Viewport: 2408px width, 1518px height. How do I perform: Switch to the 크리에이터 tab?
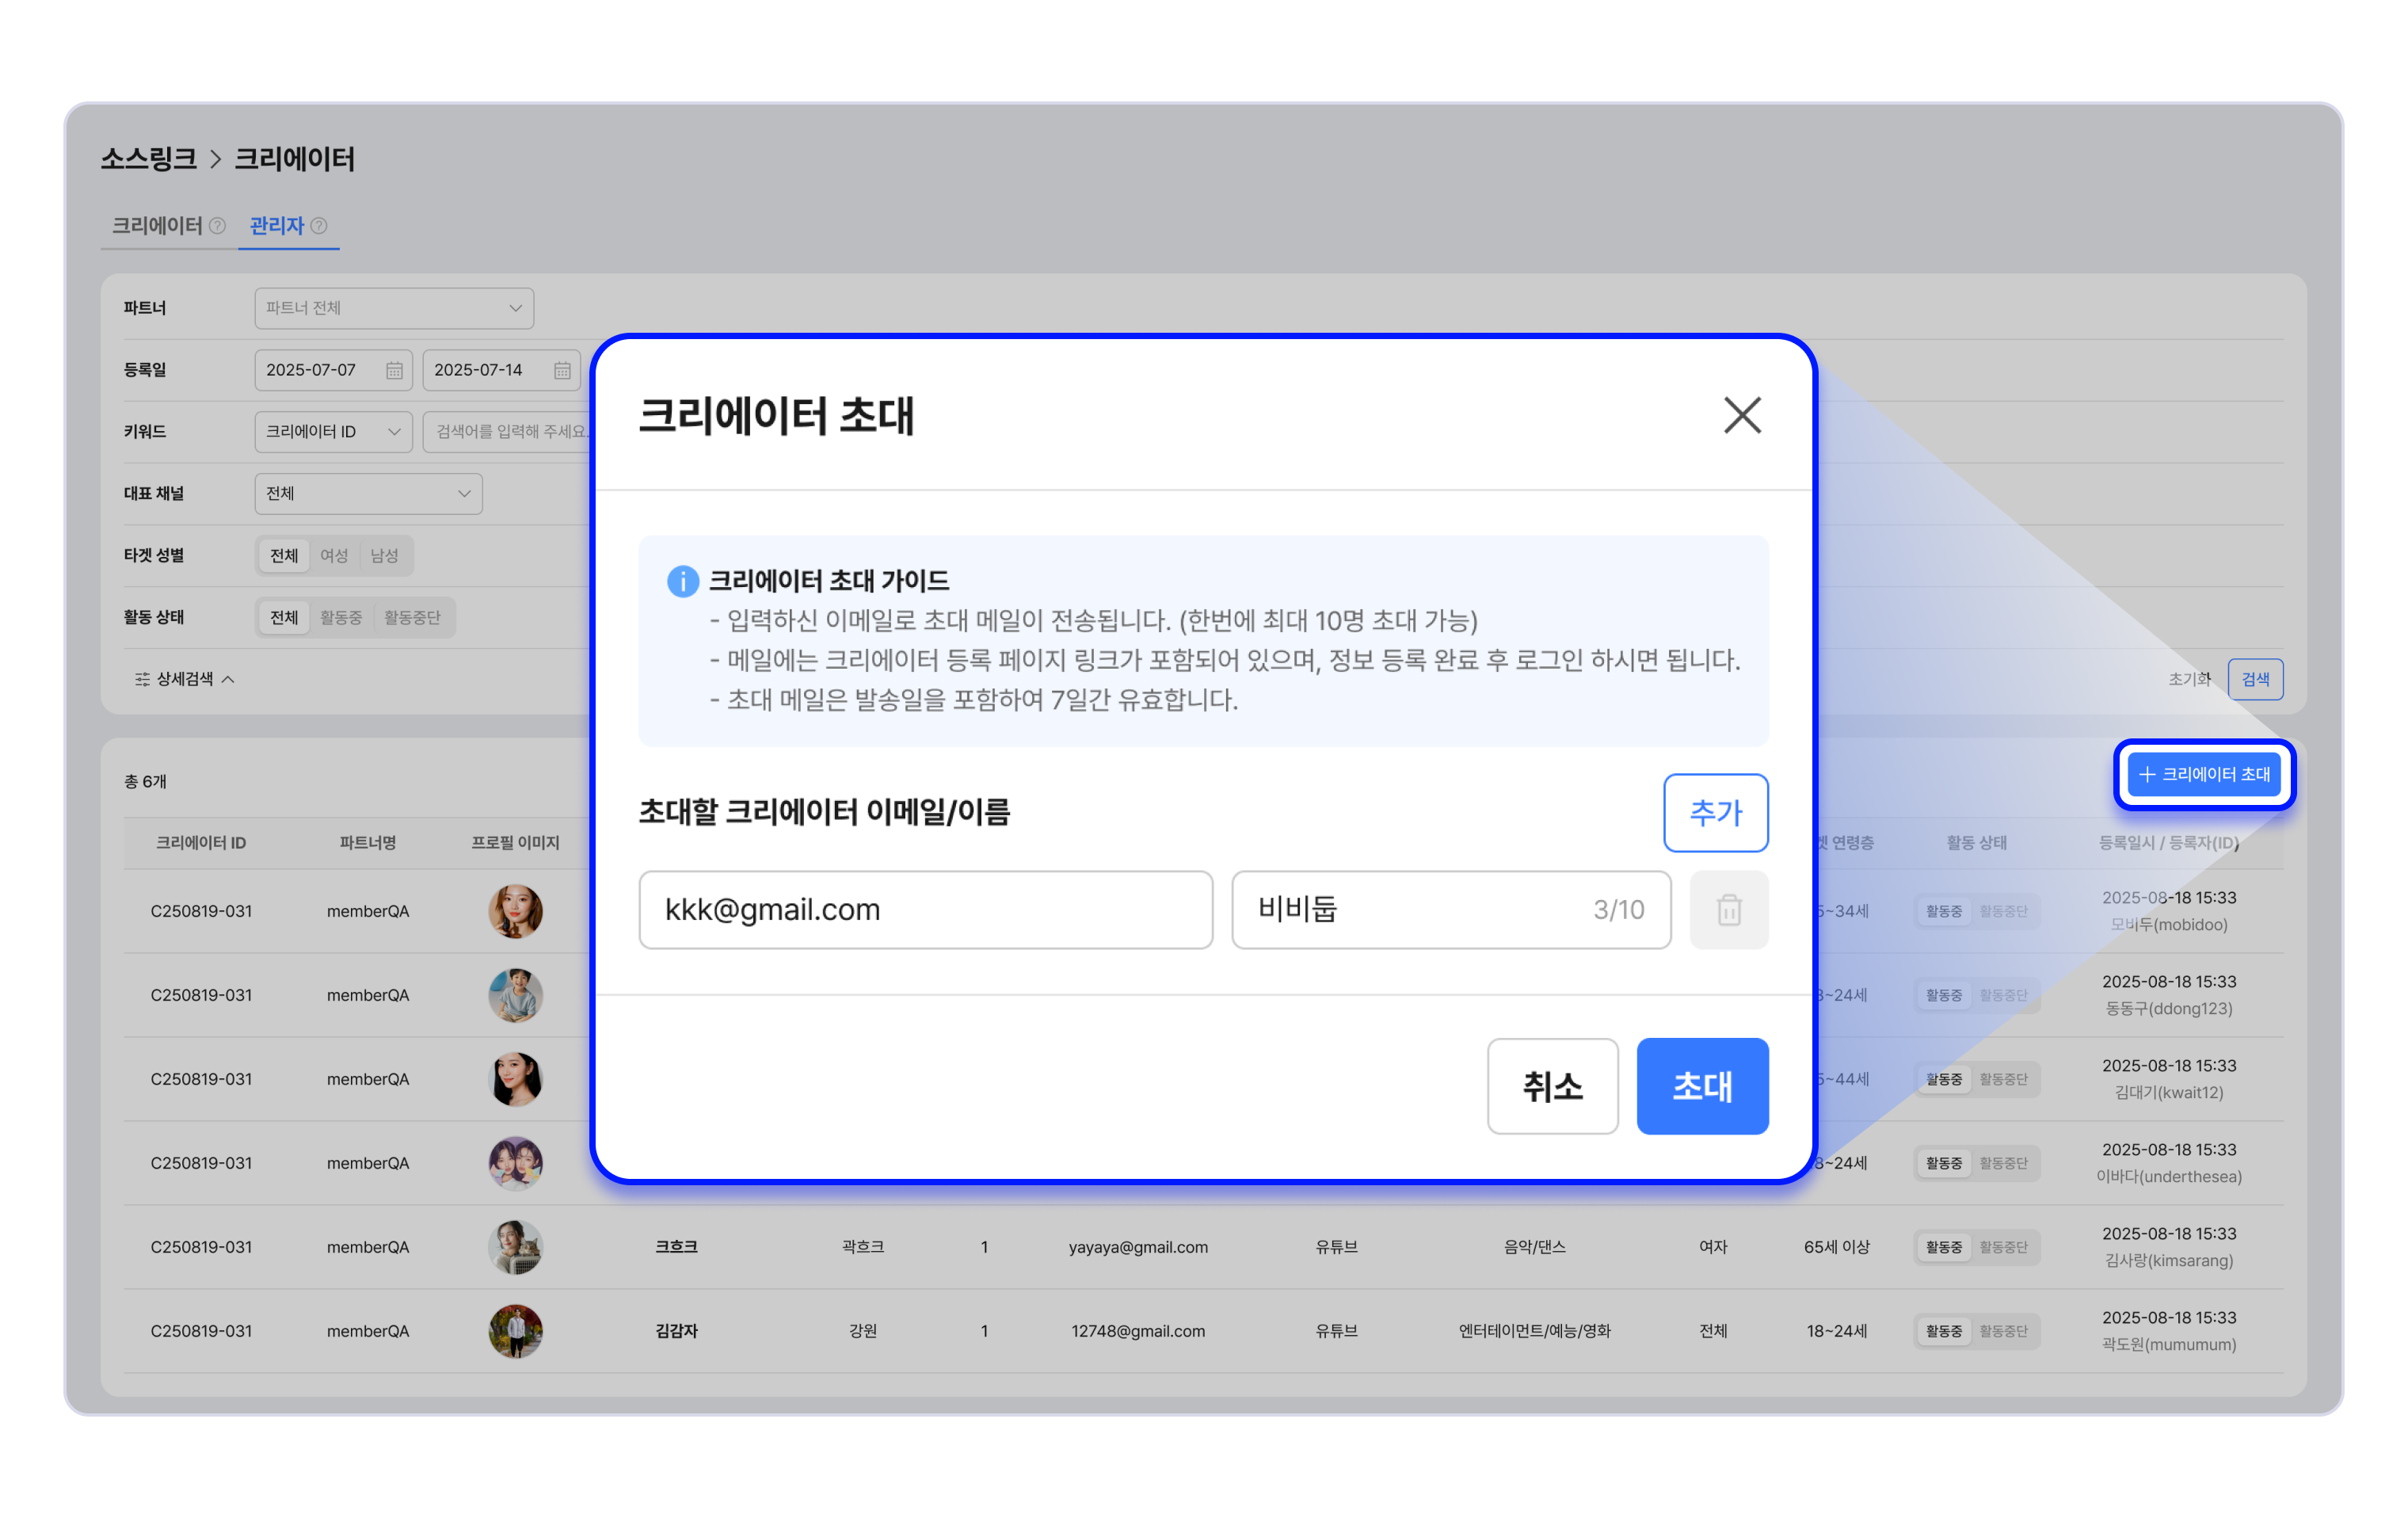click(157, 226)
